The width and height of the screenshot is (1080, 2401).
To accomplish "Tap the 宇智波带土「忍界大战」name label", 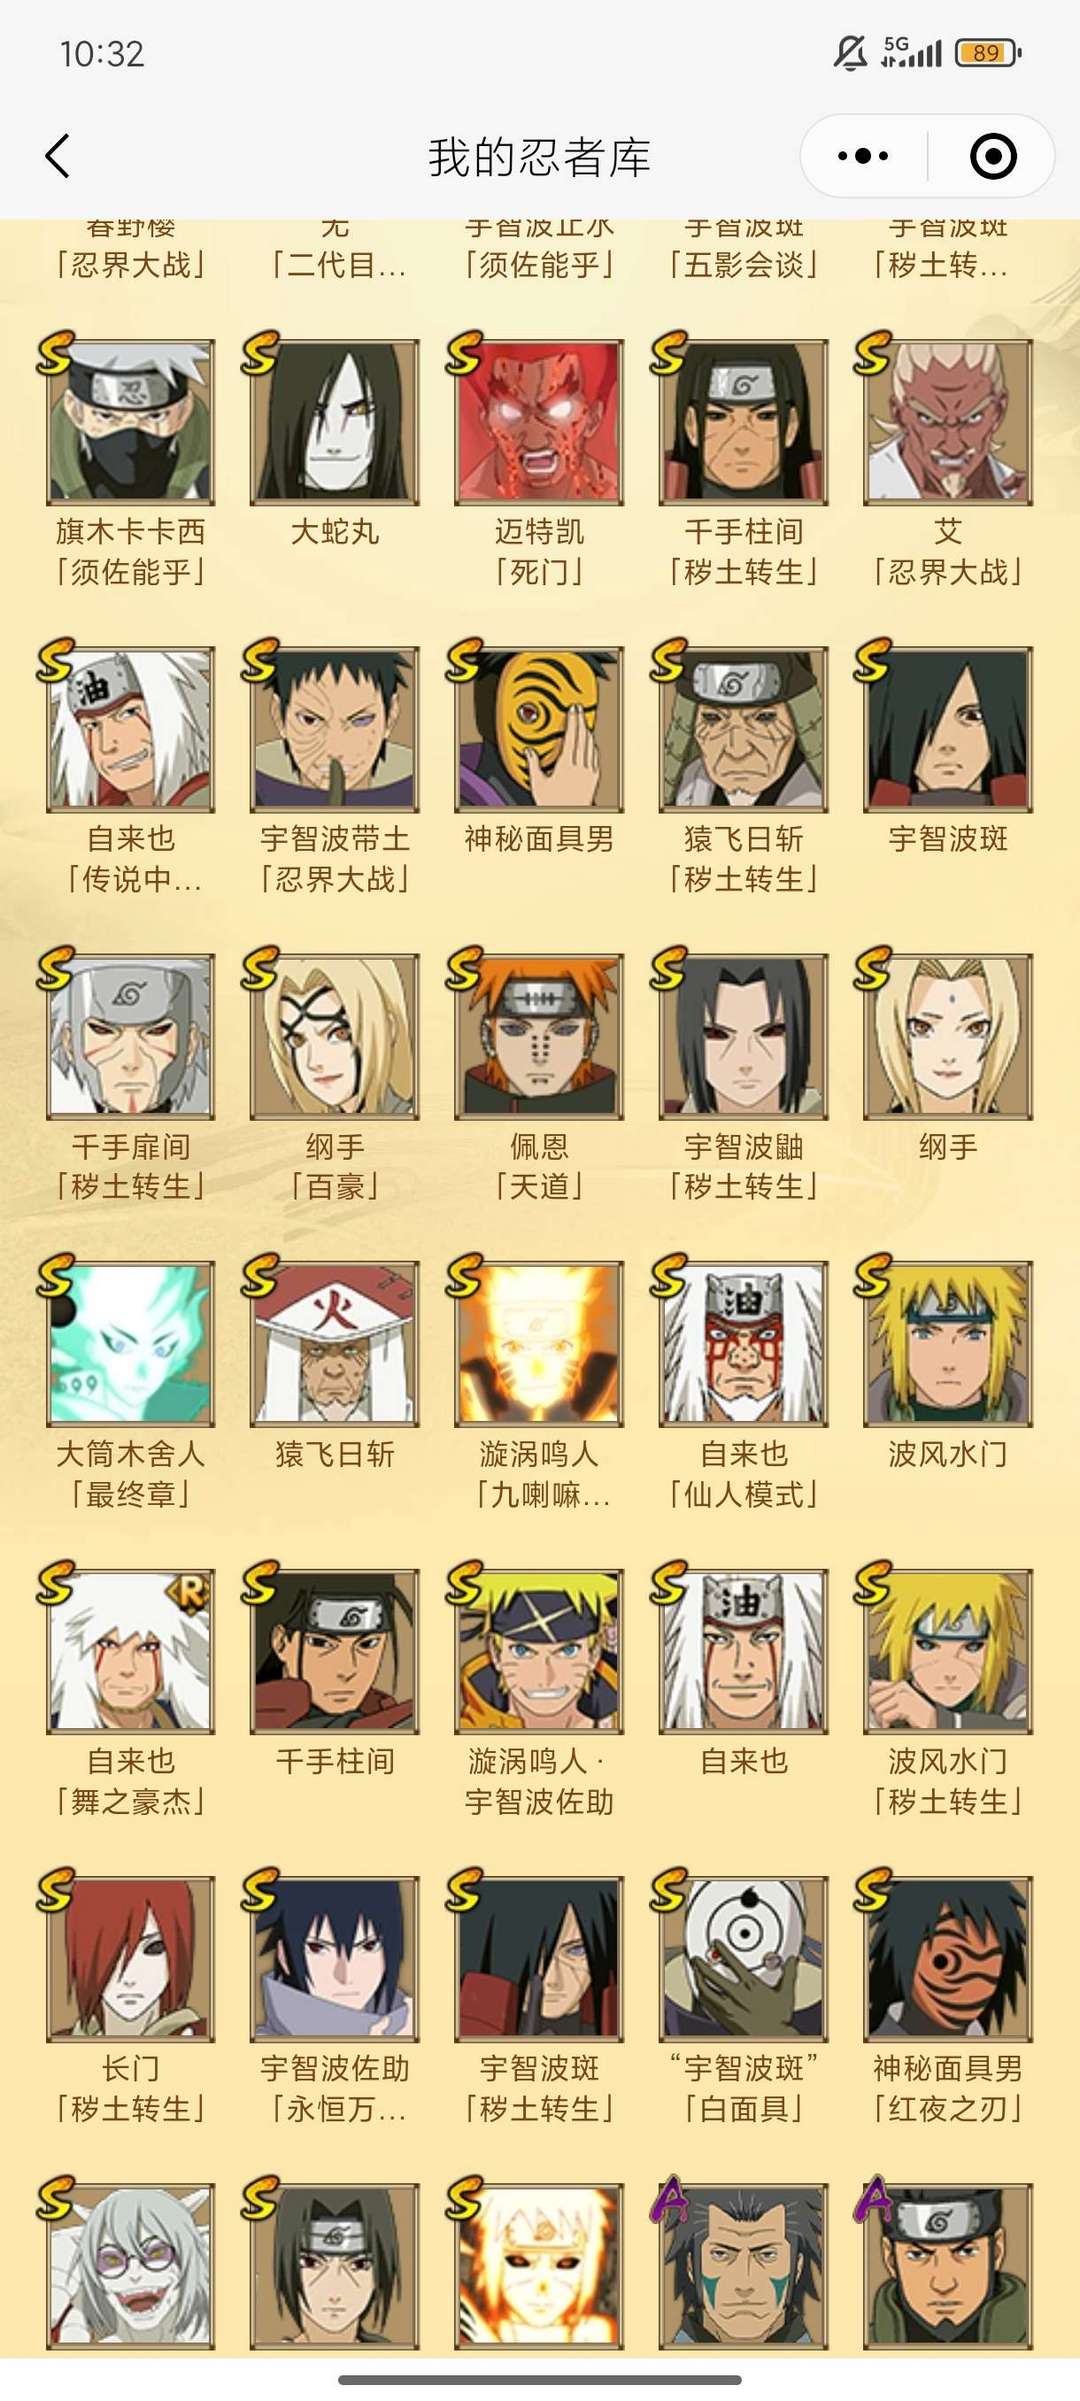I will pos(335,859).
